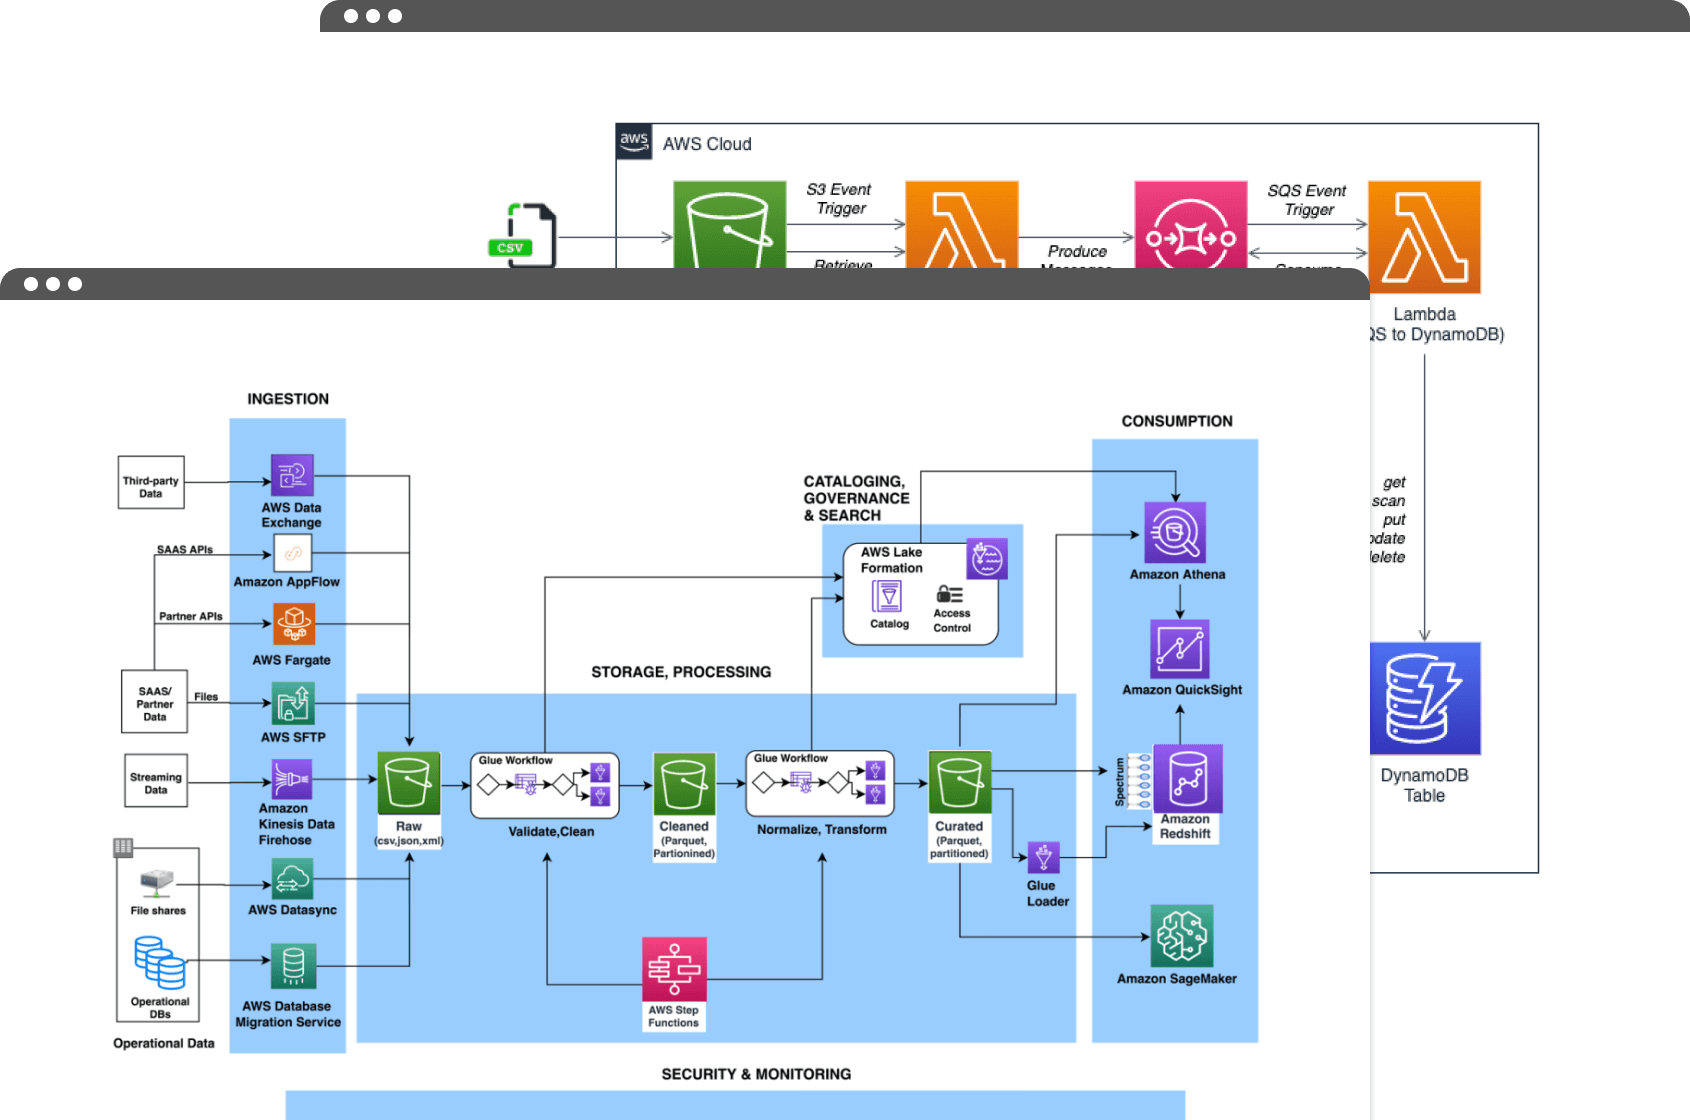Image resolution: width=1690 pixels, height=1120 pixels.
Task: Click the Amazon Athena icon
Action: (1175, 532)
